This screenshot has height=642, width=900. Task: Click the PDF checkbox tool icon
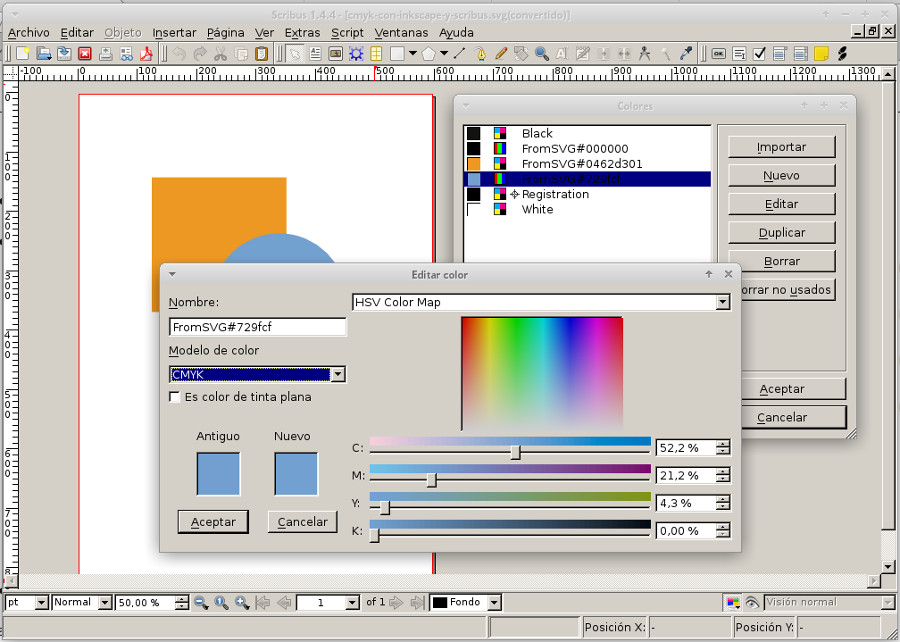pyautogui.click(x=759, y=54)
